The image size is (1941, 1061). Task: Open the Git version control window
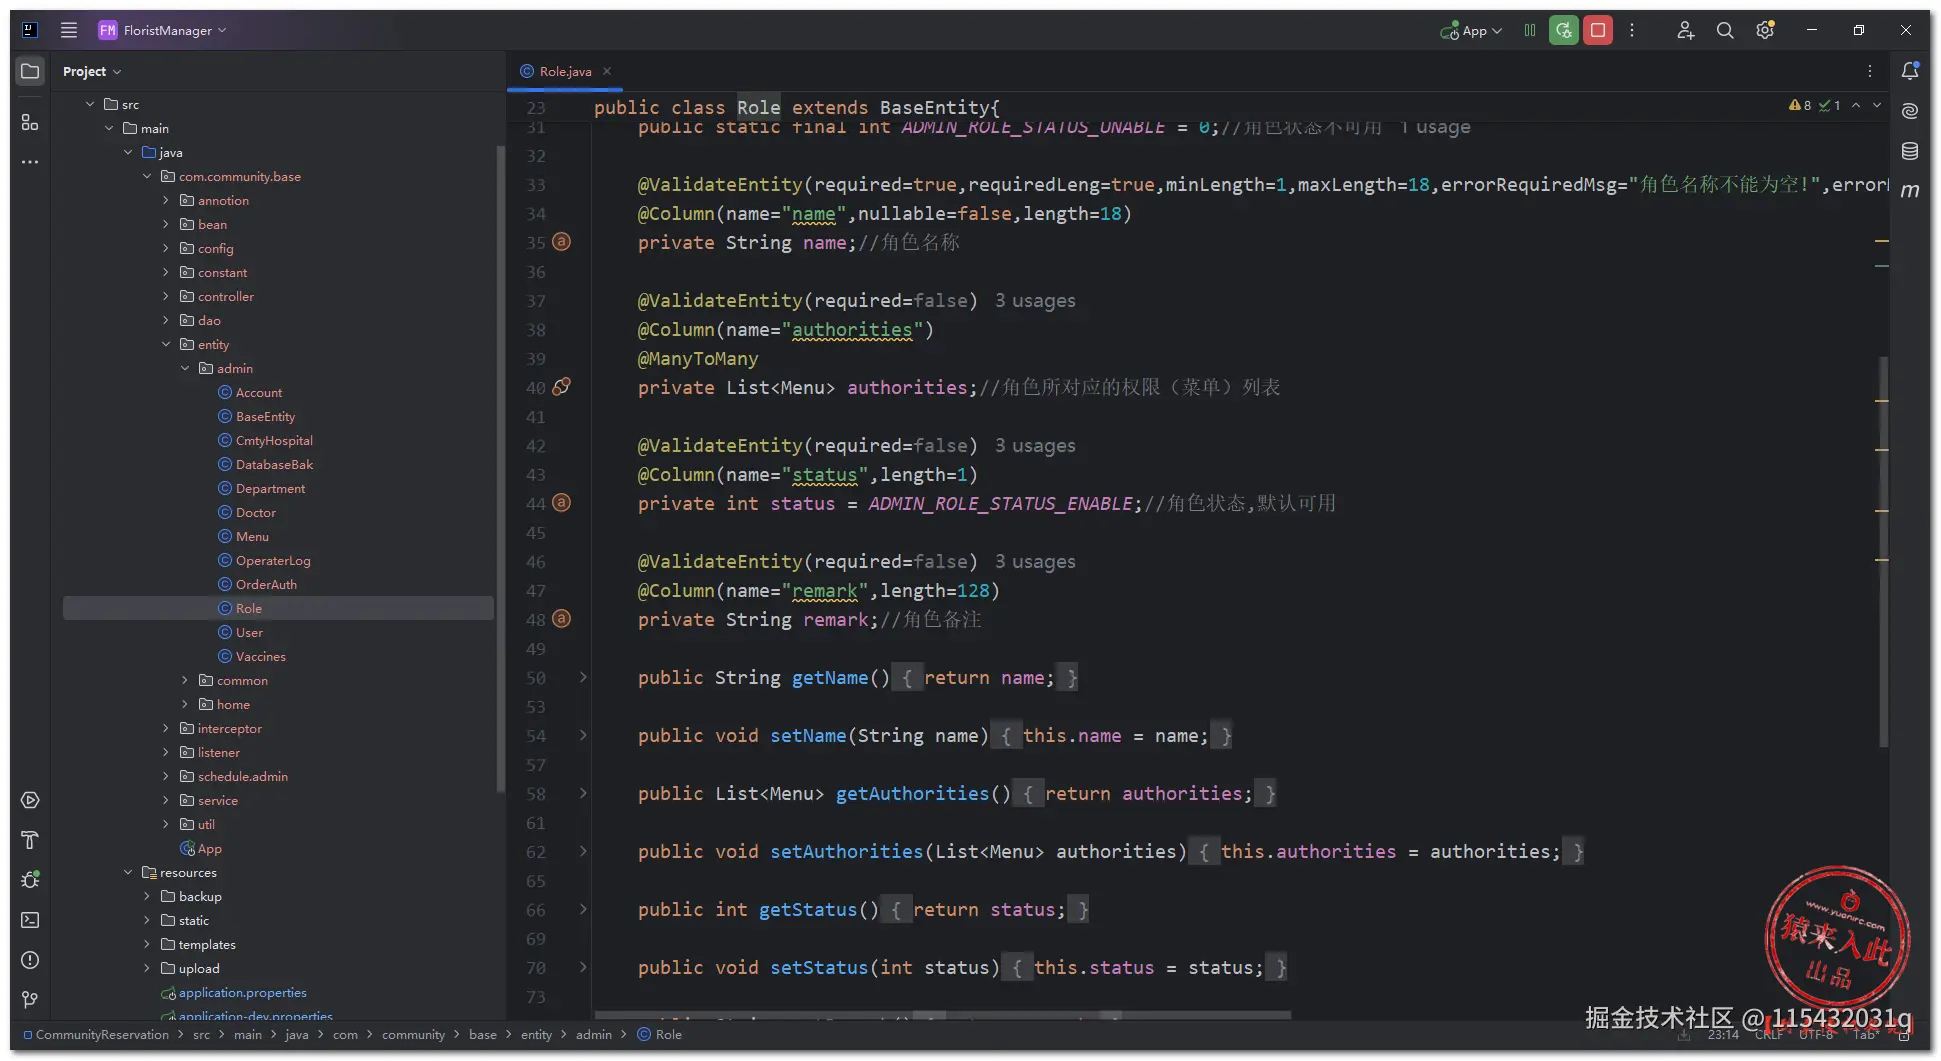[x=30, y=1000]
